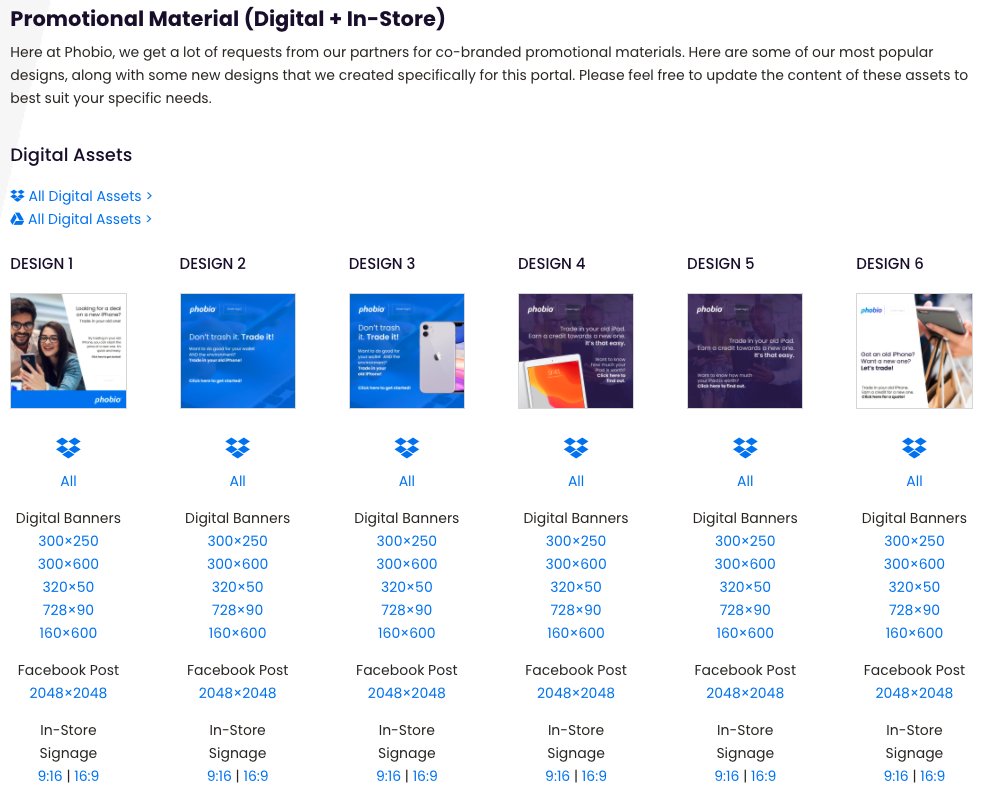
Task: Open the Dropbox All Digital Assets link
Action: (x=90, y=196)
